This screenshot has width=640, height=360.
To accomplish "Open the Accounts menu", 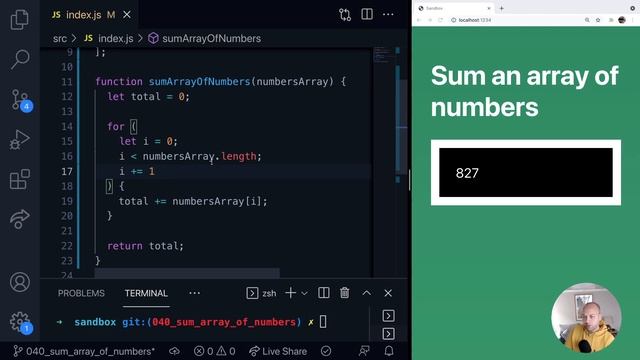I will [x=20, y=282].
